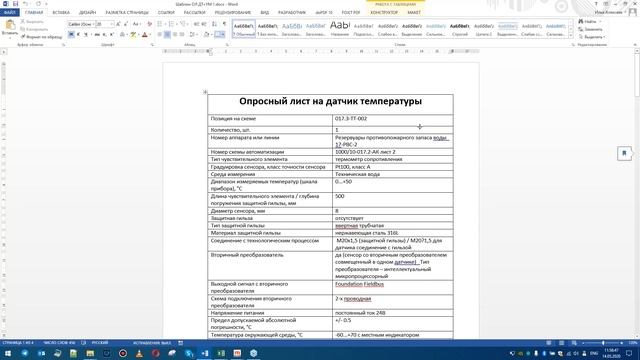Switch to the ССЫЛКИ ribbon tab
The image size is (640, 360).
pos(166,13)
